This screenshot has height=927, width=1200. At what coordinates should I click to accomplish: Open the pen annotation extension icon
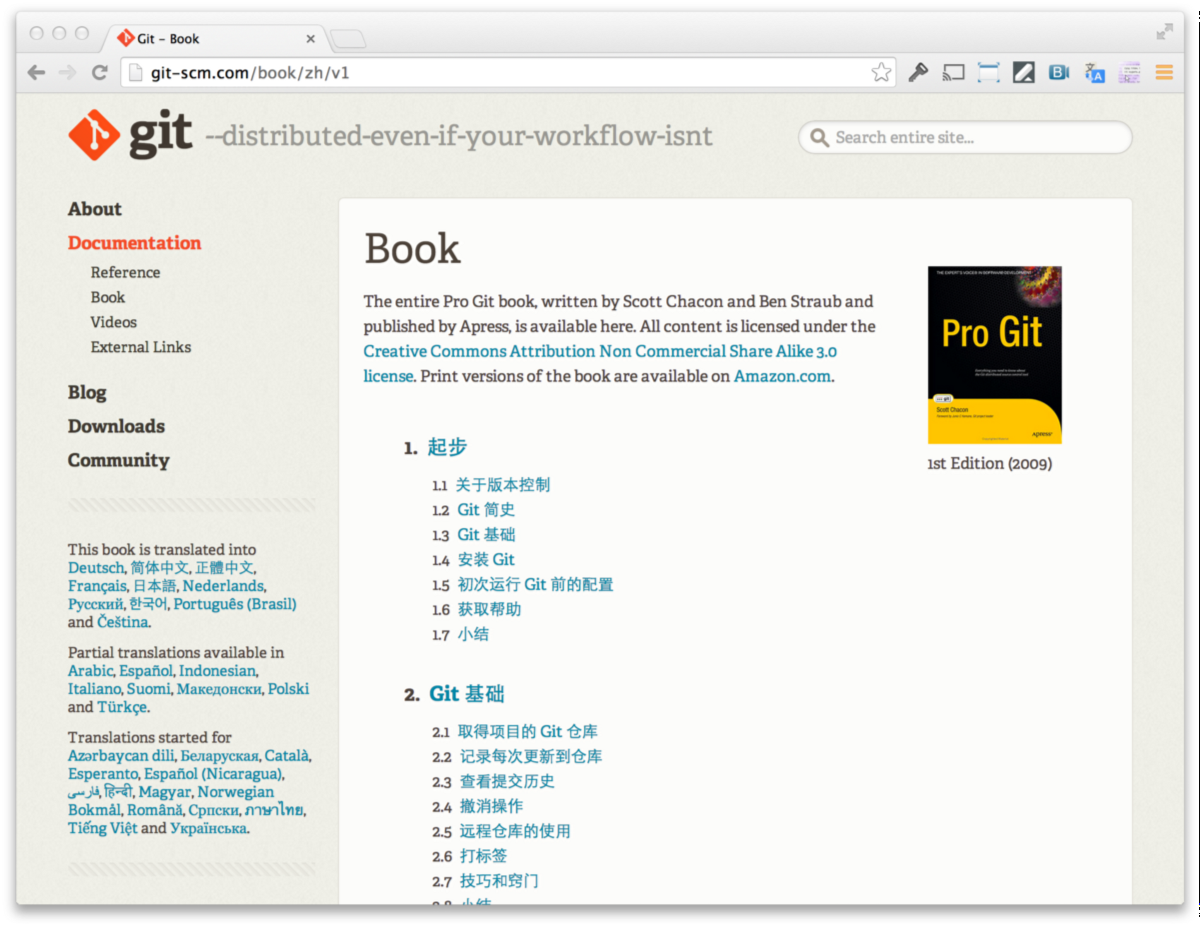click(1023, 72)
